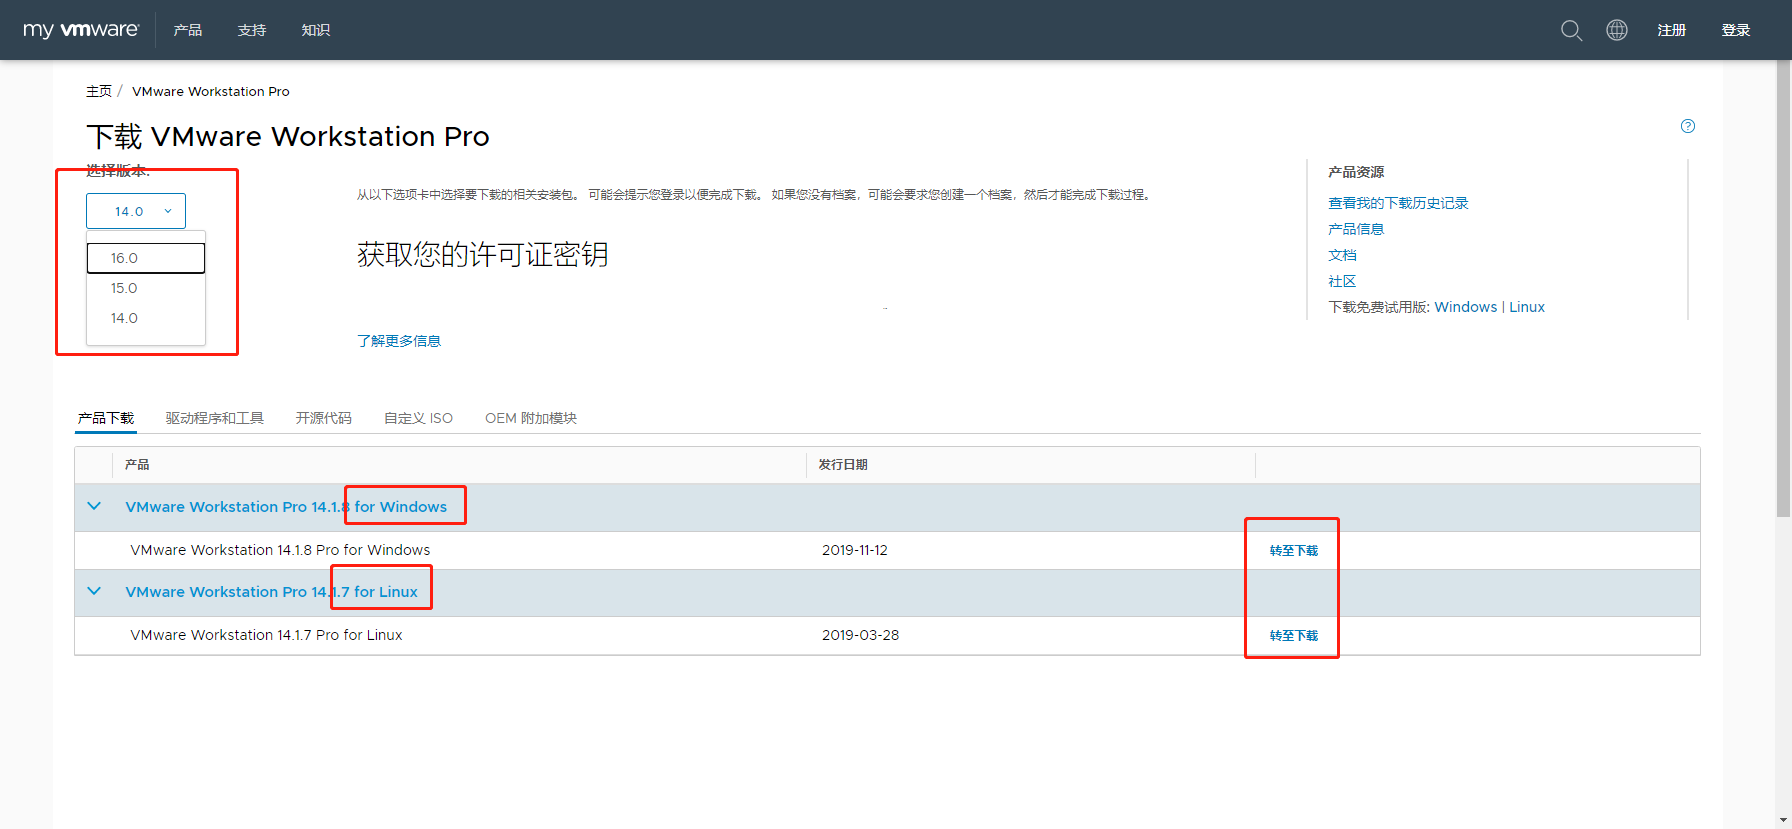Switch to 驱动程序和工具 tab
This screenshot has height=829, width=1792.
[215, 418]
